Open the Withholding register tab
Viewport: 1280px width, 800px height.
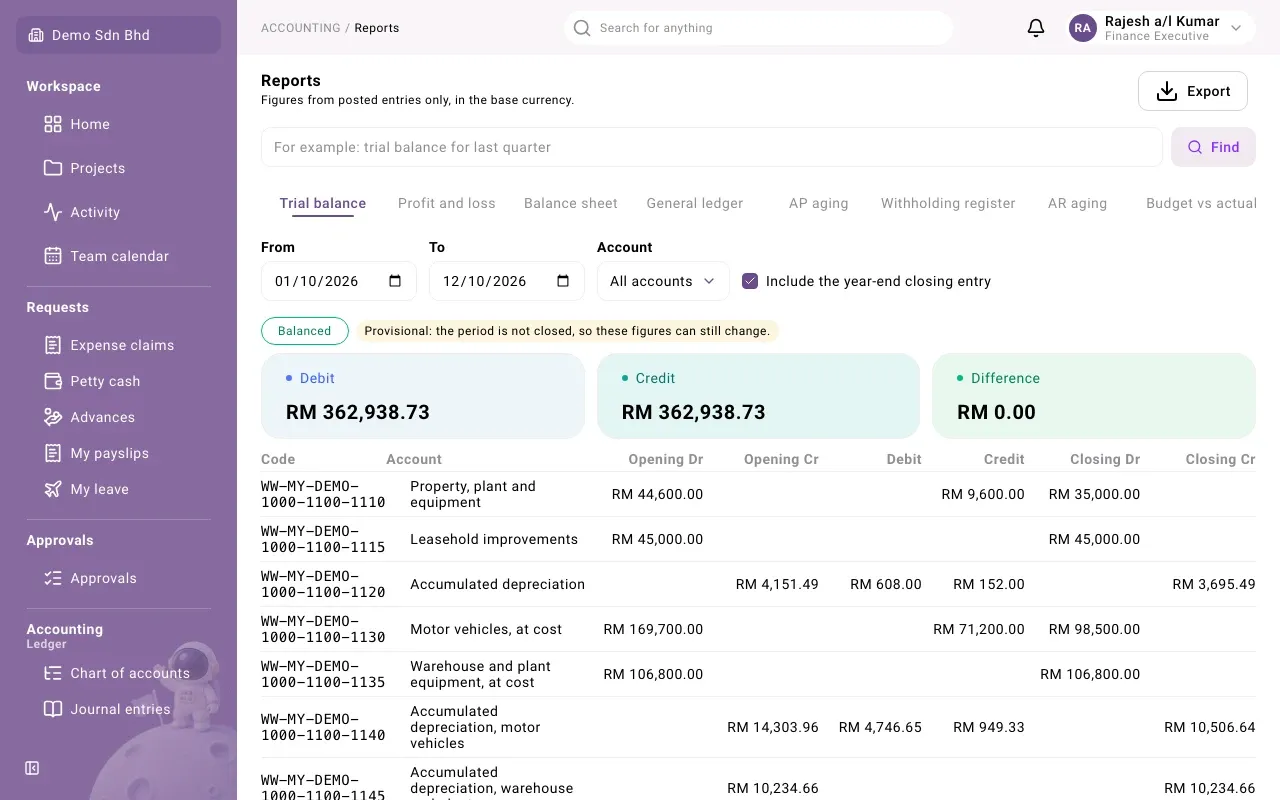948,203
